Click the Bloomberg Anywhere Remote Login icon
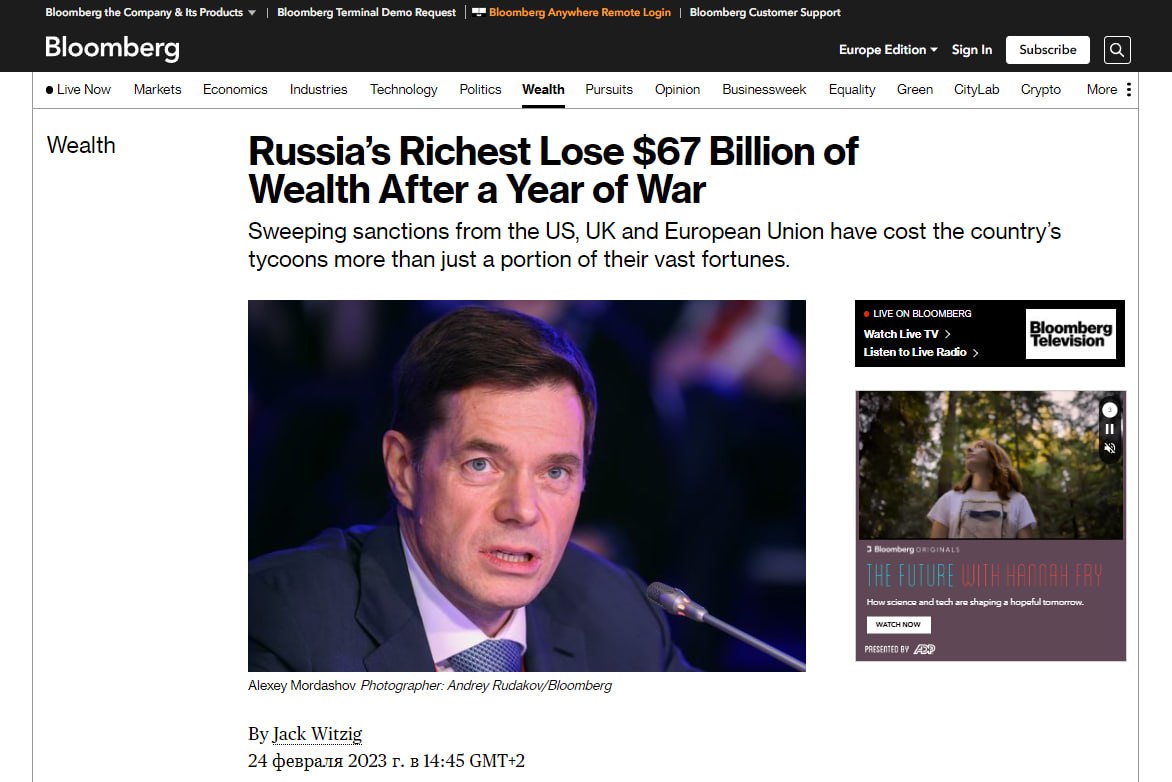 (479, 12)
